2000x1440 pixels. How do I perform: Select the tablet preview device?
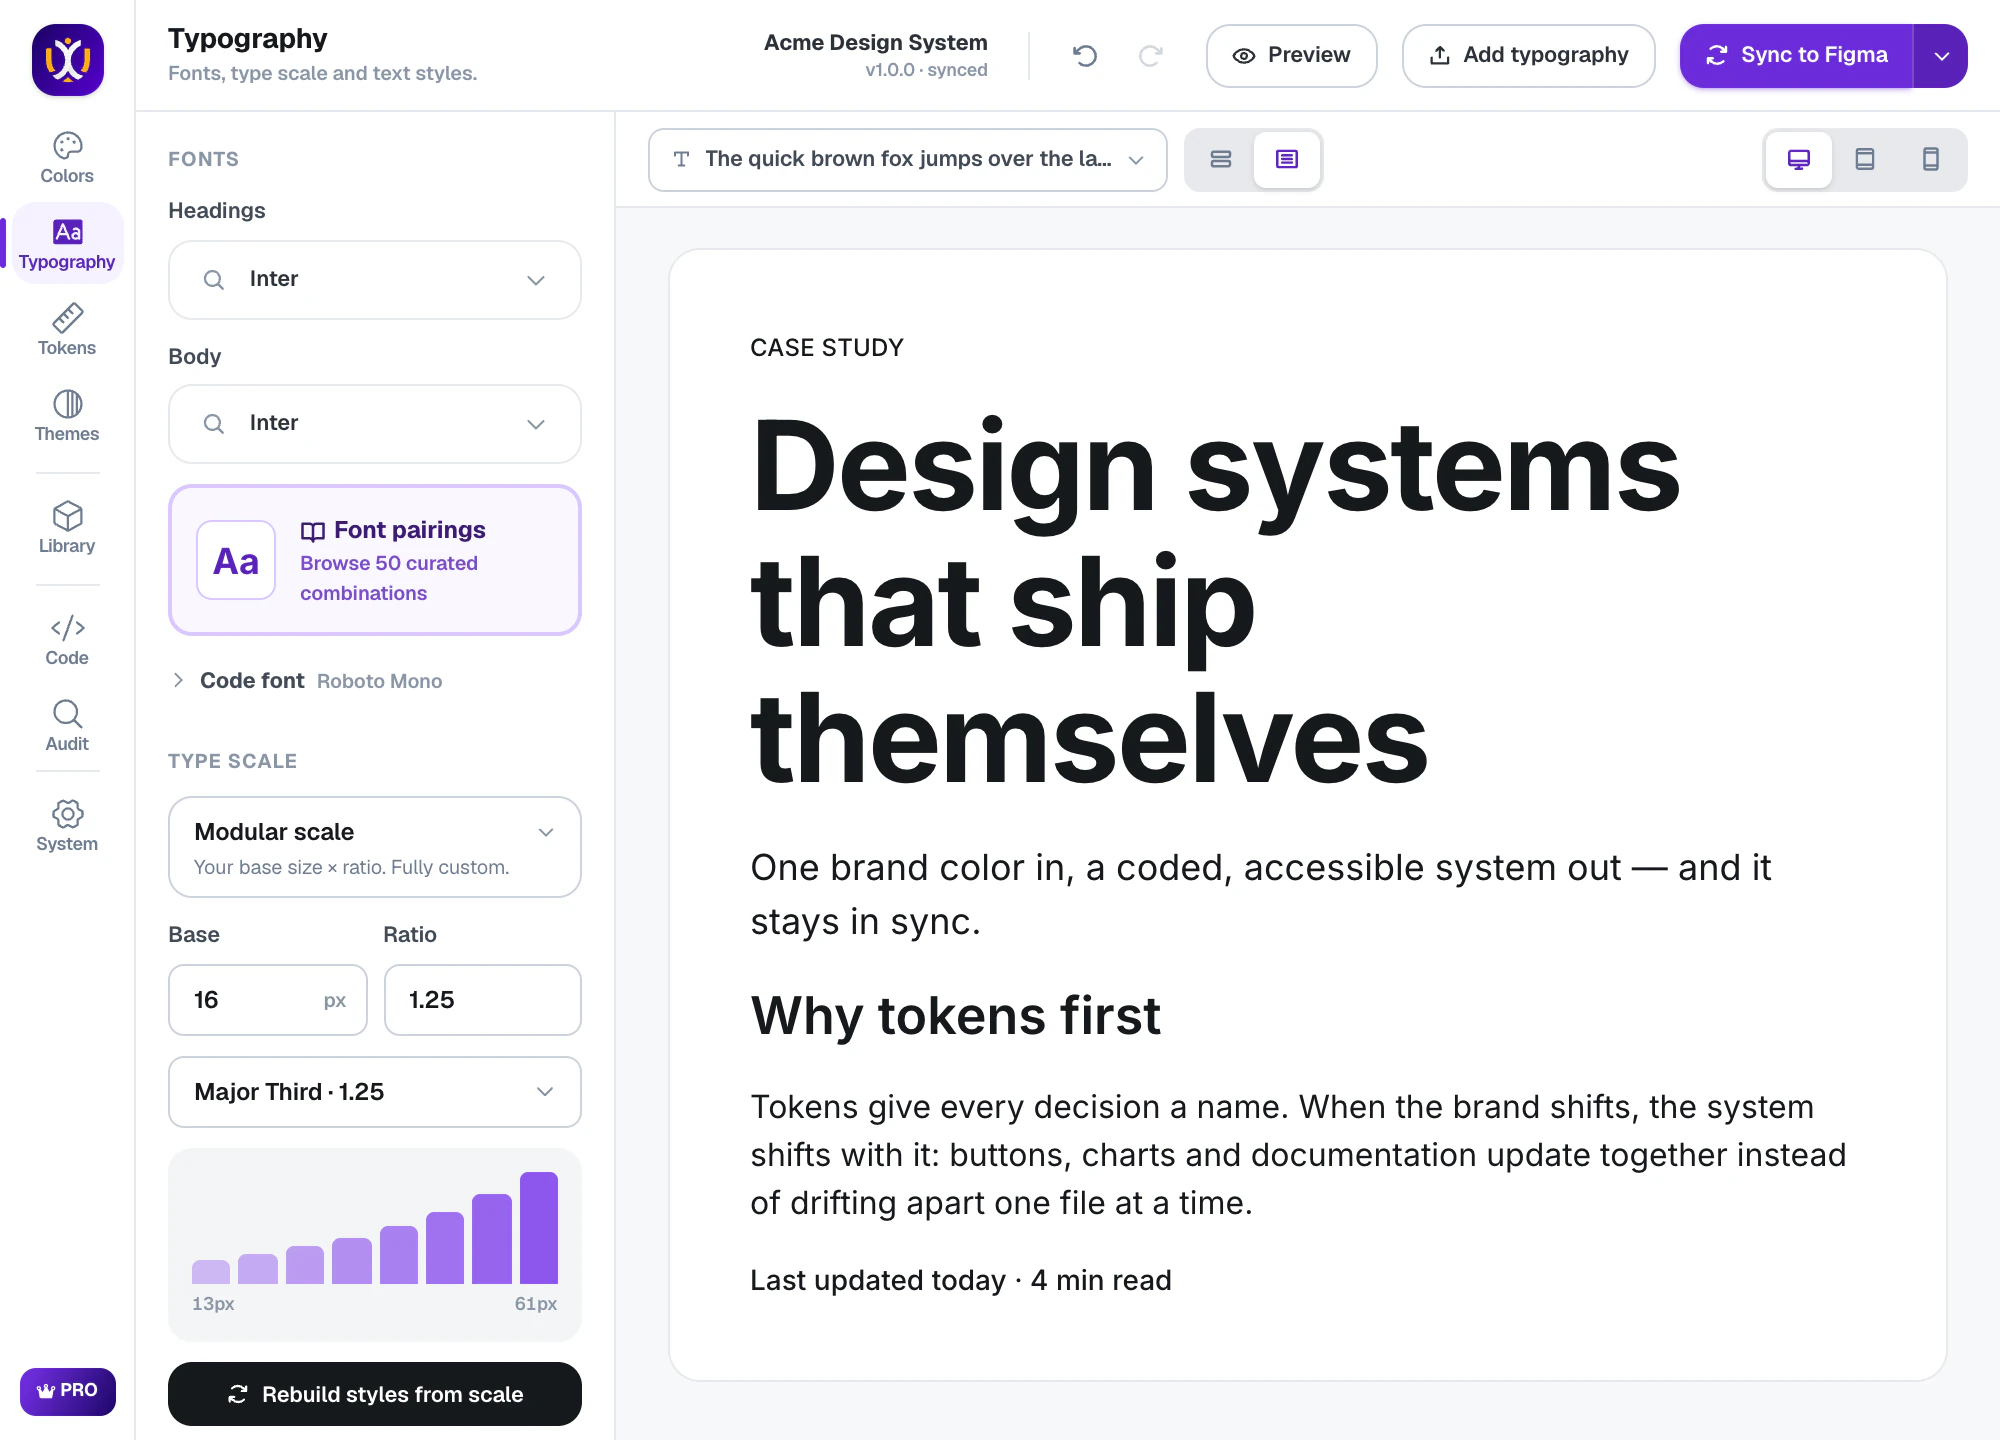(1865, 160)
